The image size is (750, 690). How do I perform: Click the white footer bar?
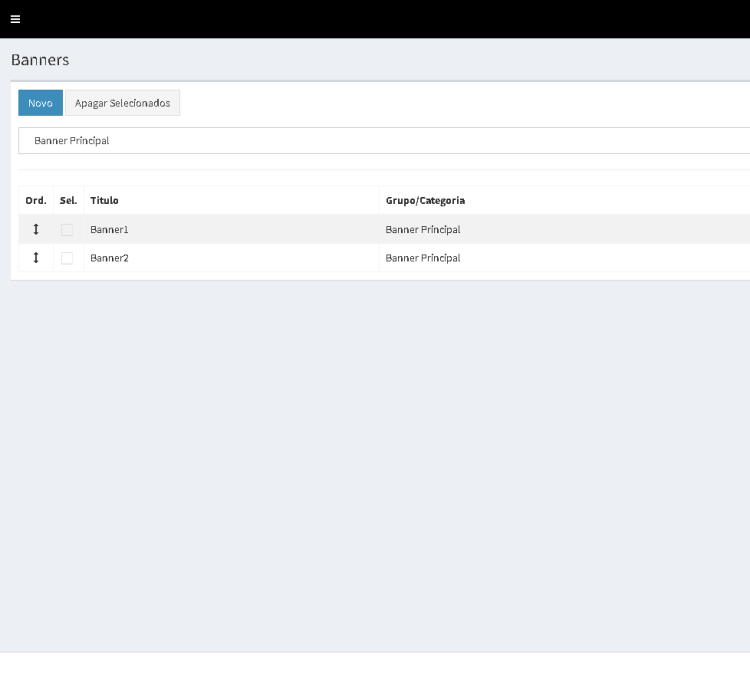point(375,671)
